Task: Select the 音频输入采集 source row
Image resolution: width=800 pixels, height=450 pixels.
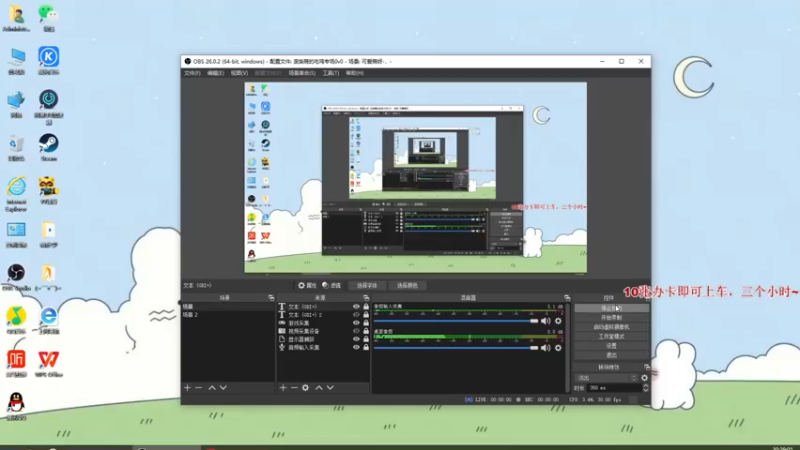Action: pos(323,347)
